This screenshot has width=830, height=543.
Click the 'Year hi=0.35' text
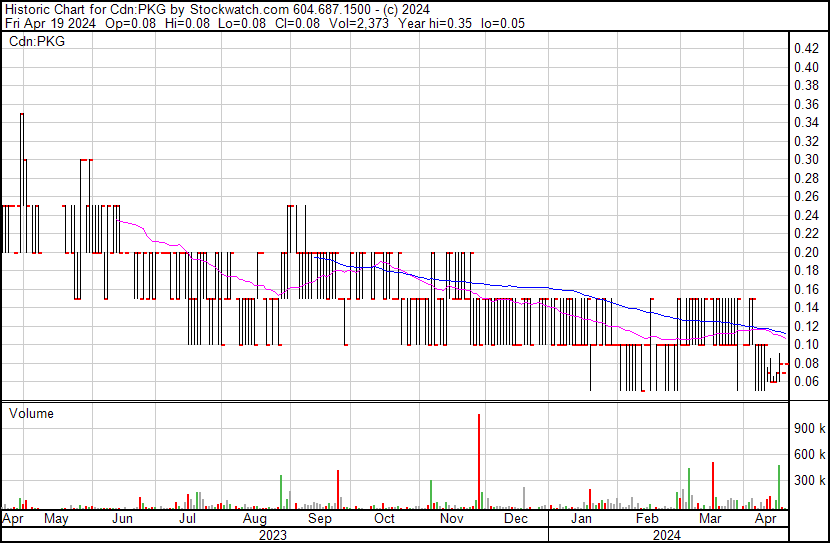tap(435, 23)
